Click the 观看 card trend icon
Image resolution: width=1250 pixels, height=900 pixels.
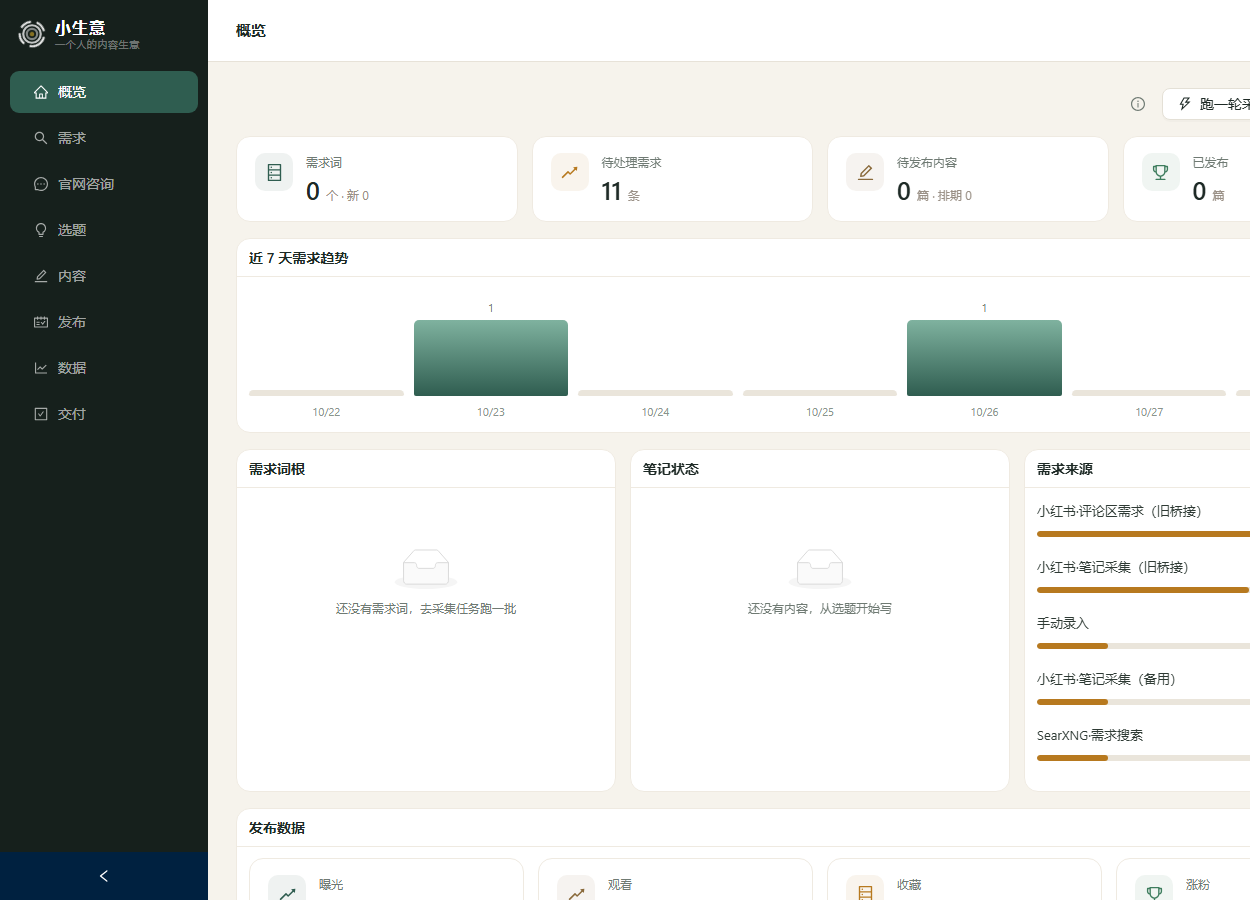point(576,888)
